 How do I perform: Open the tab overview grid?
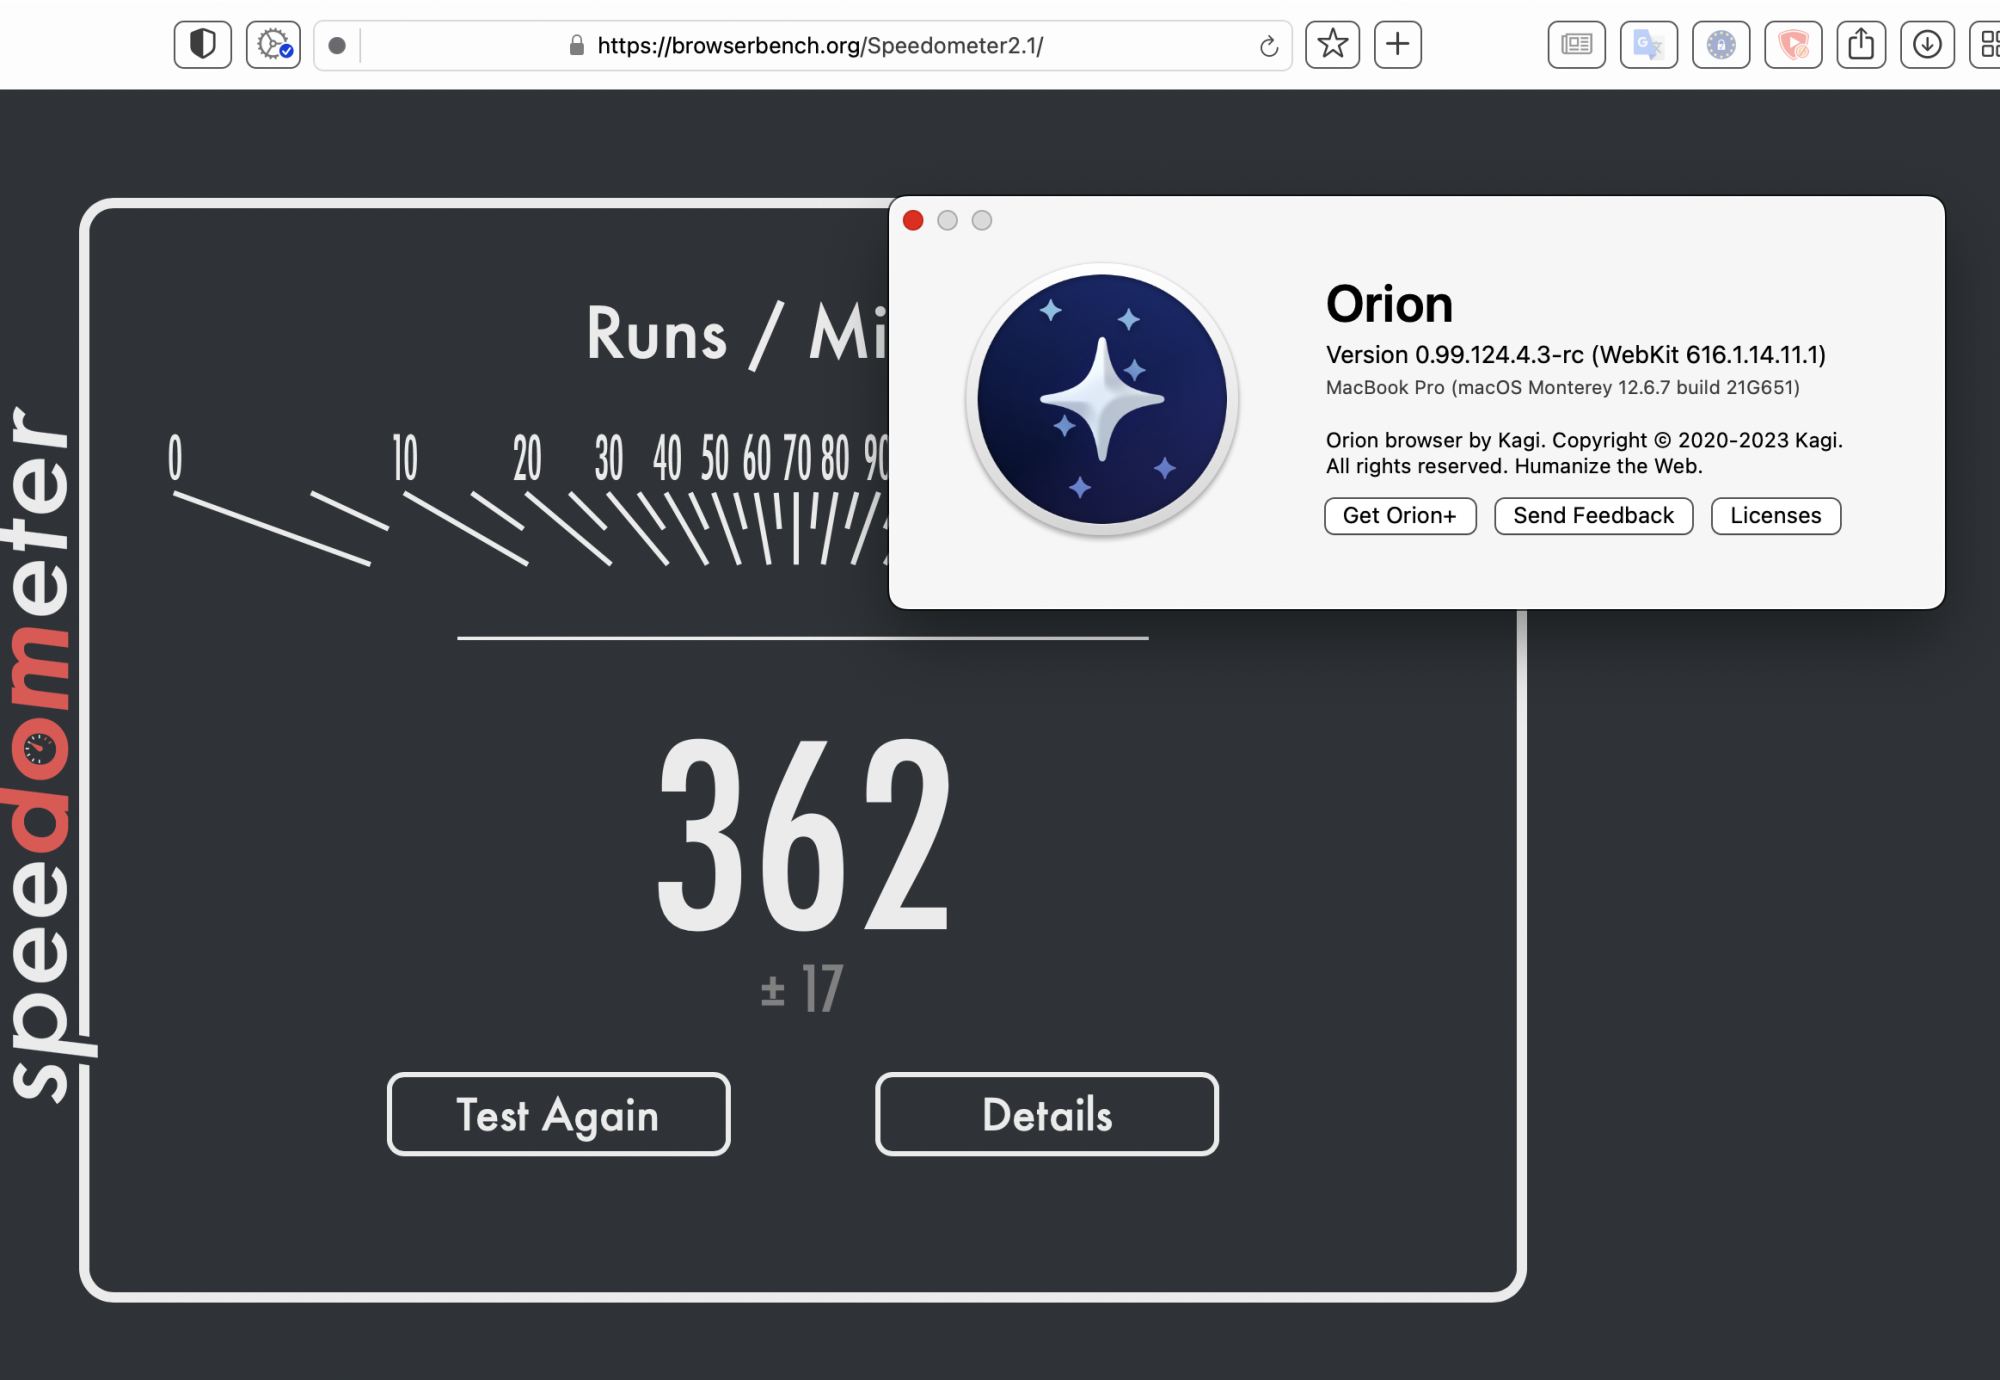tap(1988, 45)
